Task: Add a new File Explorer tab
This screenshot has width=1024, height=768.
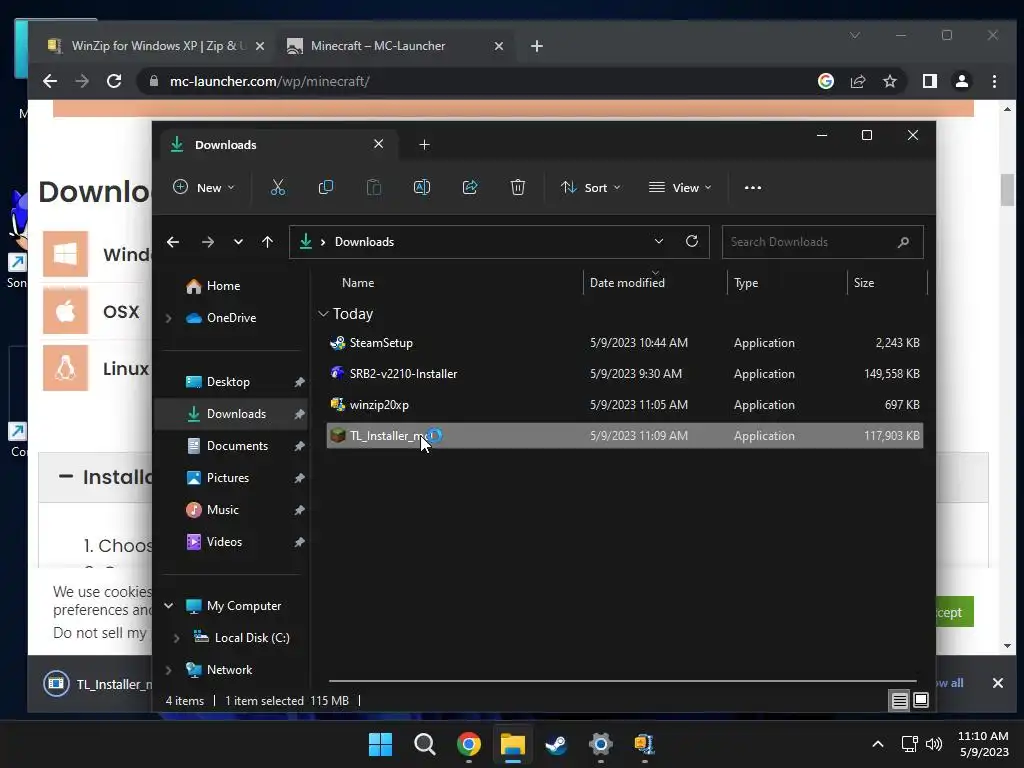Action: click(x=424, y=145)
